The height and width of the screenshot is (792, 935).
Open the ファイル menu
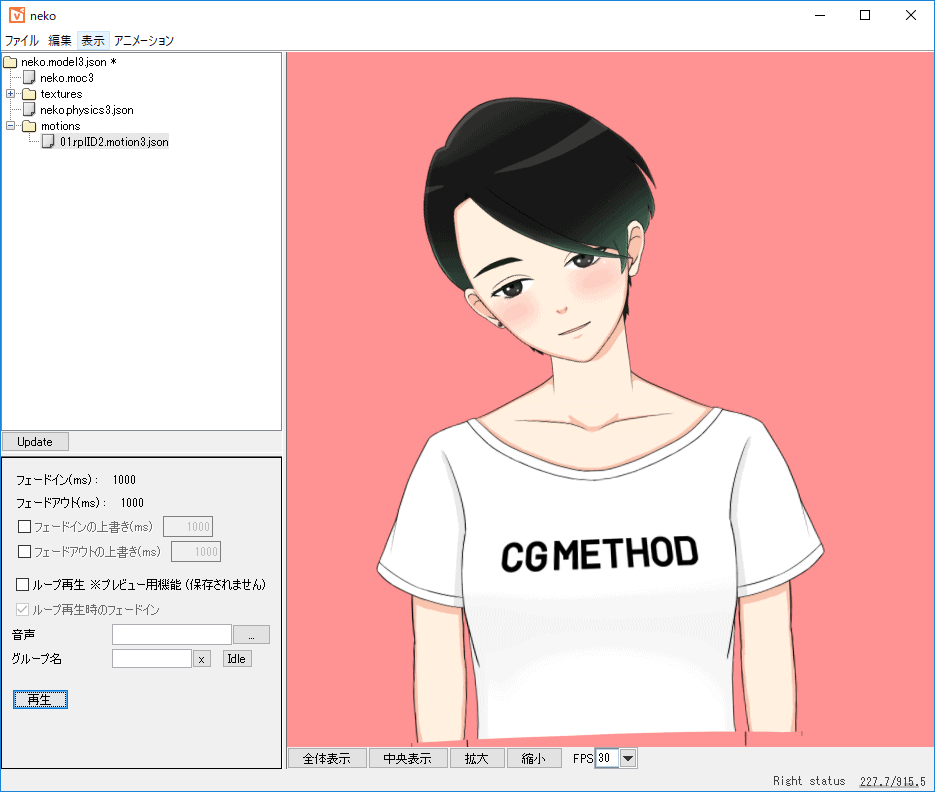click(22, 41)
